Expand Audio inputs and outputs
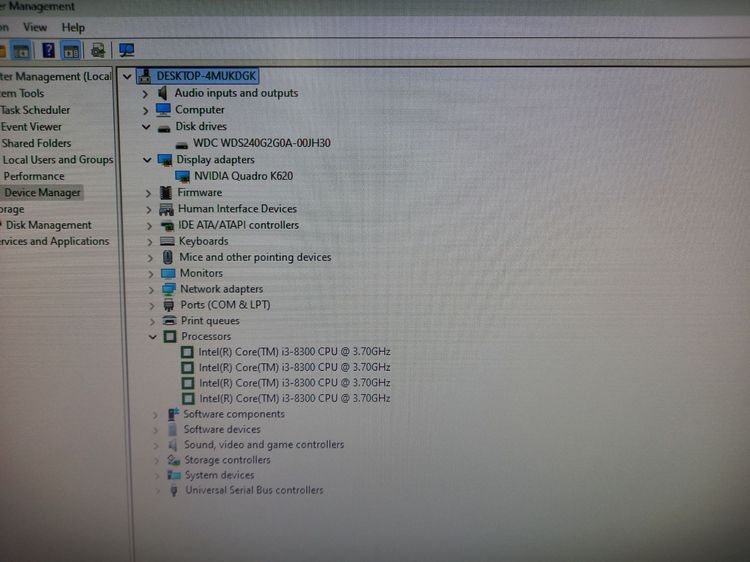Screen dimensions: 750x562 coord(145,94)
